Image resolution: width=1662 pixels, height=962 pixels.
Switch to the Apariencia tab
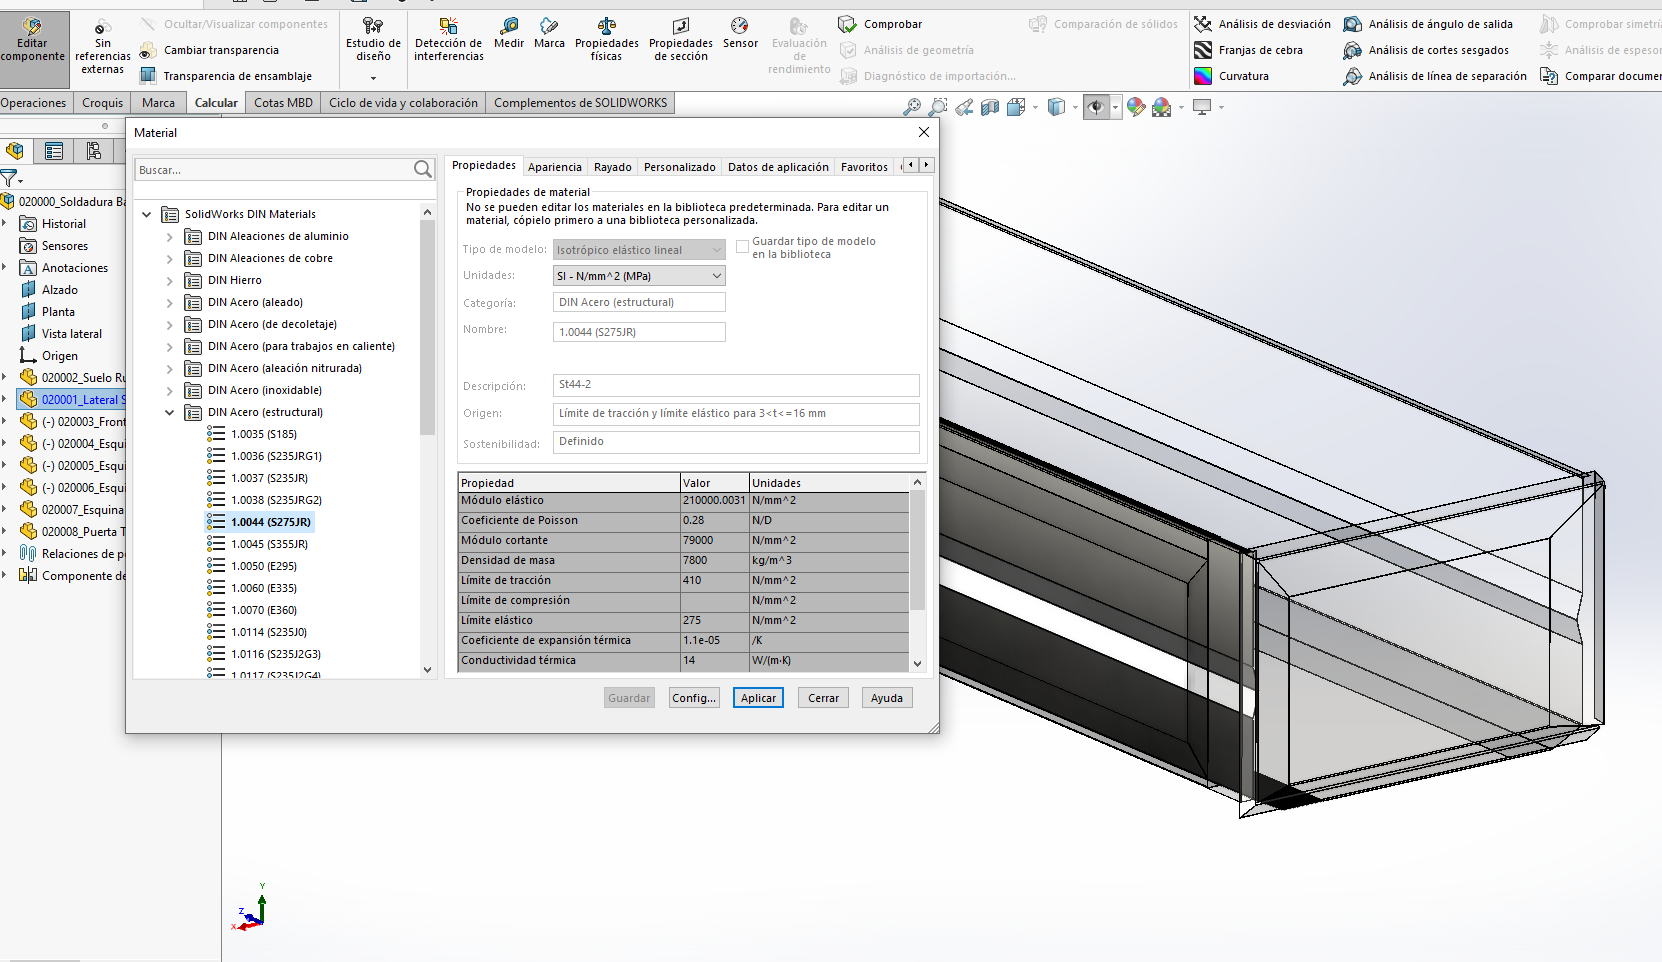coord(554,167)
